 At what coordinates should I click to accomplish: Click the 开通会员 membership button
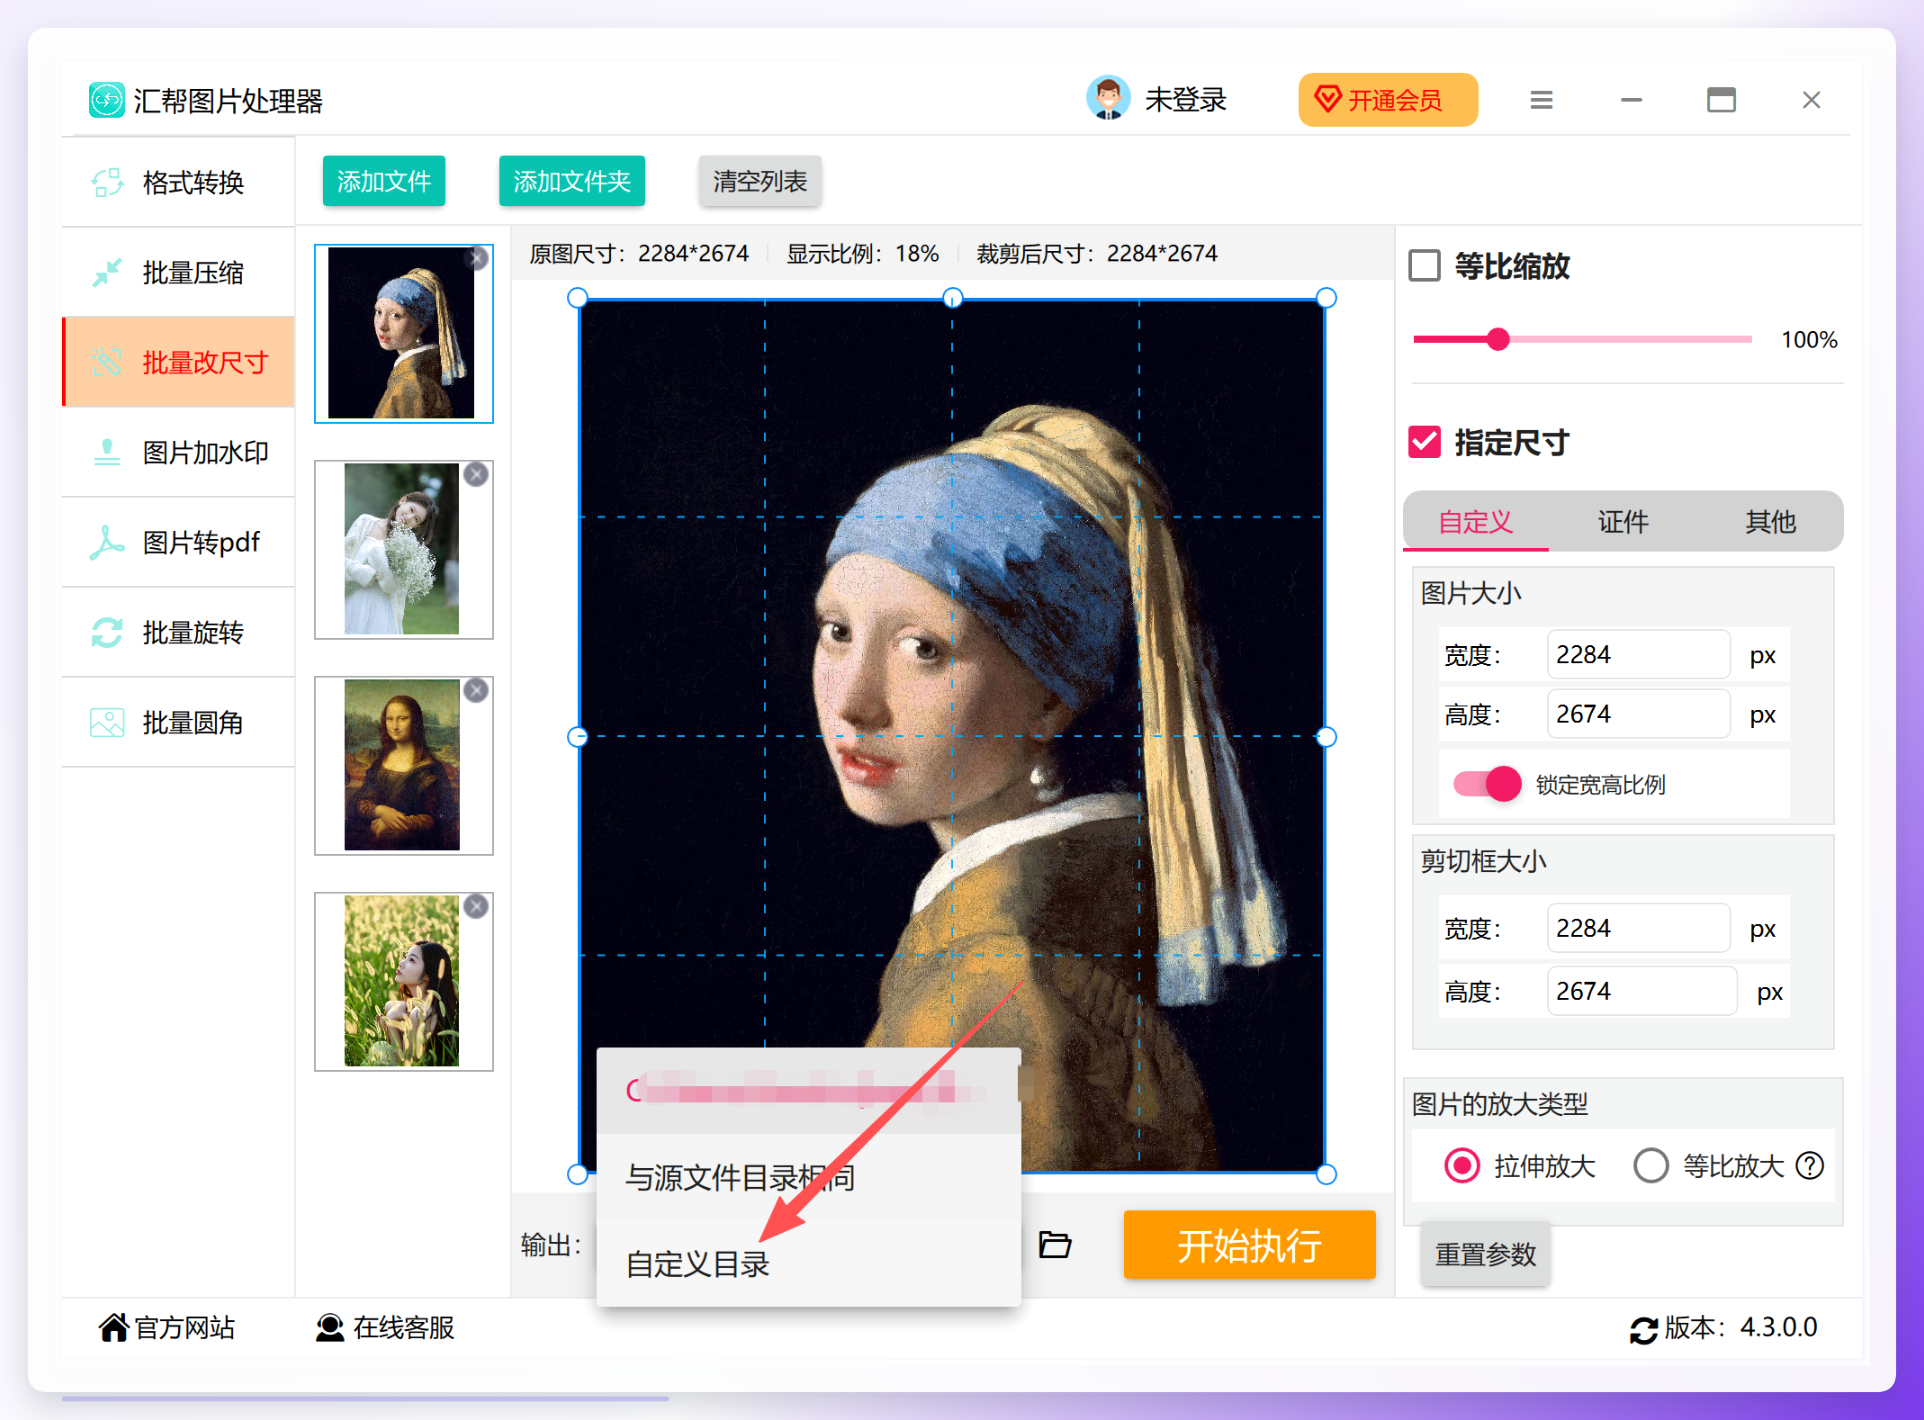click(x=1388, y=100)
